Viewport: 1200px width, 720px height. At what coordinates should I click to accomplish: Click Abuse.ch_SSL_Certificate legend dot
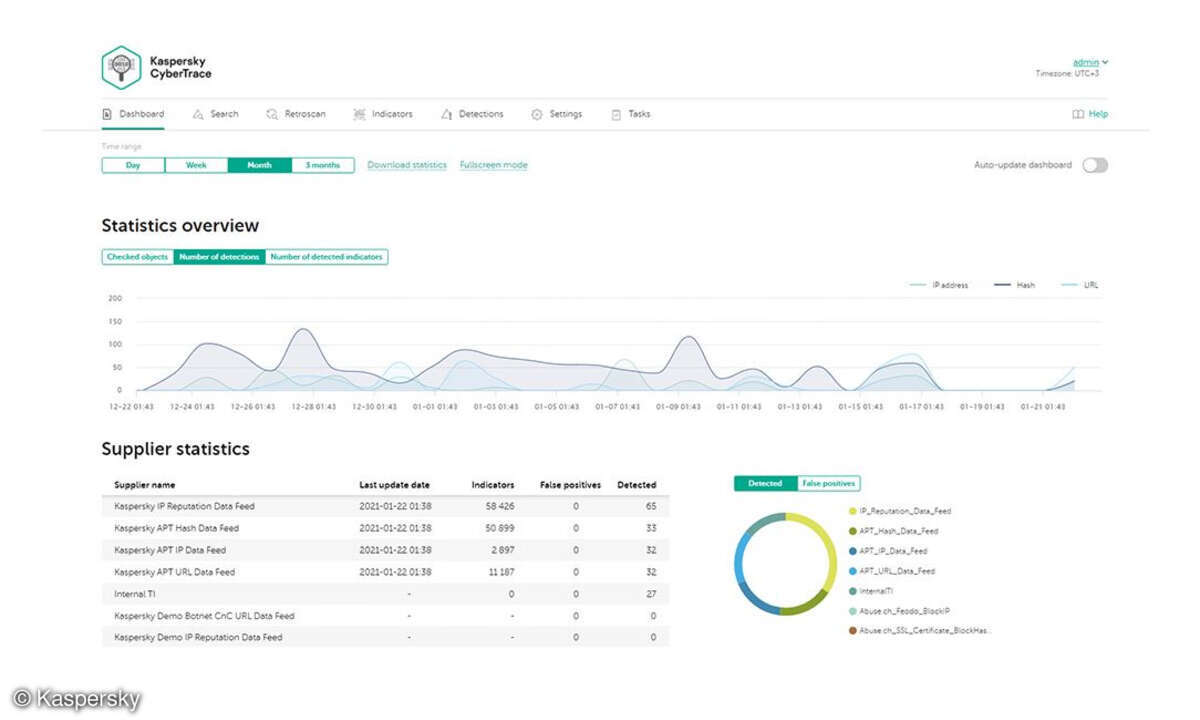point(853,631)
